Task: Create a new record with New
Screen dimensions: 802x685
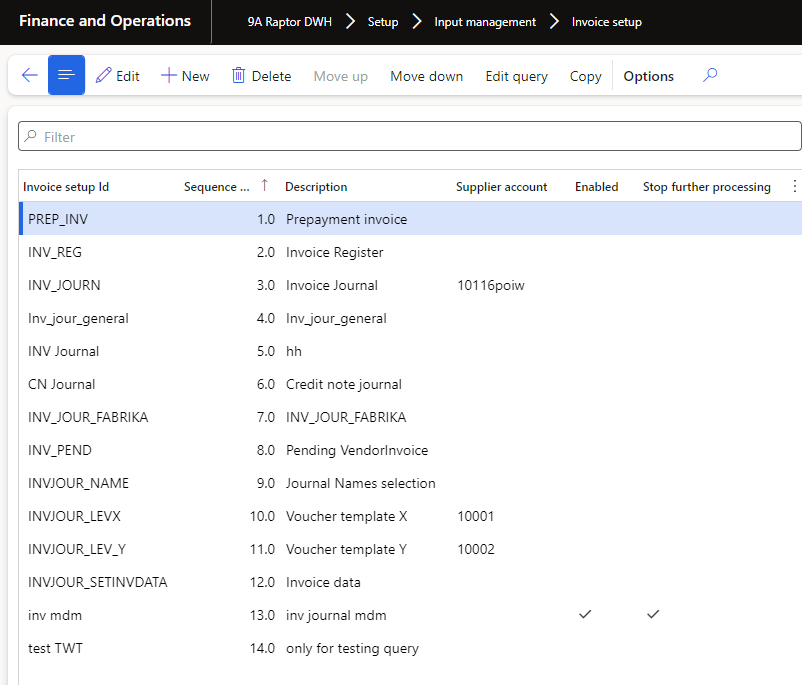Action: coord(185,76)
